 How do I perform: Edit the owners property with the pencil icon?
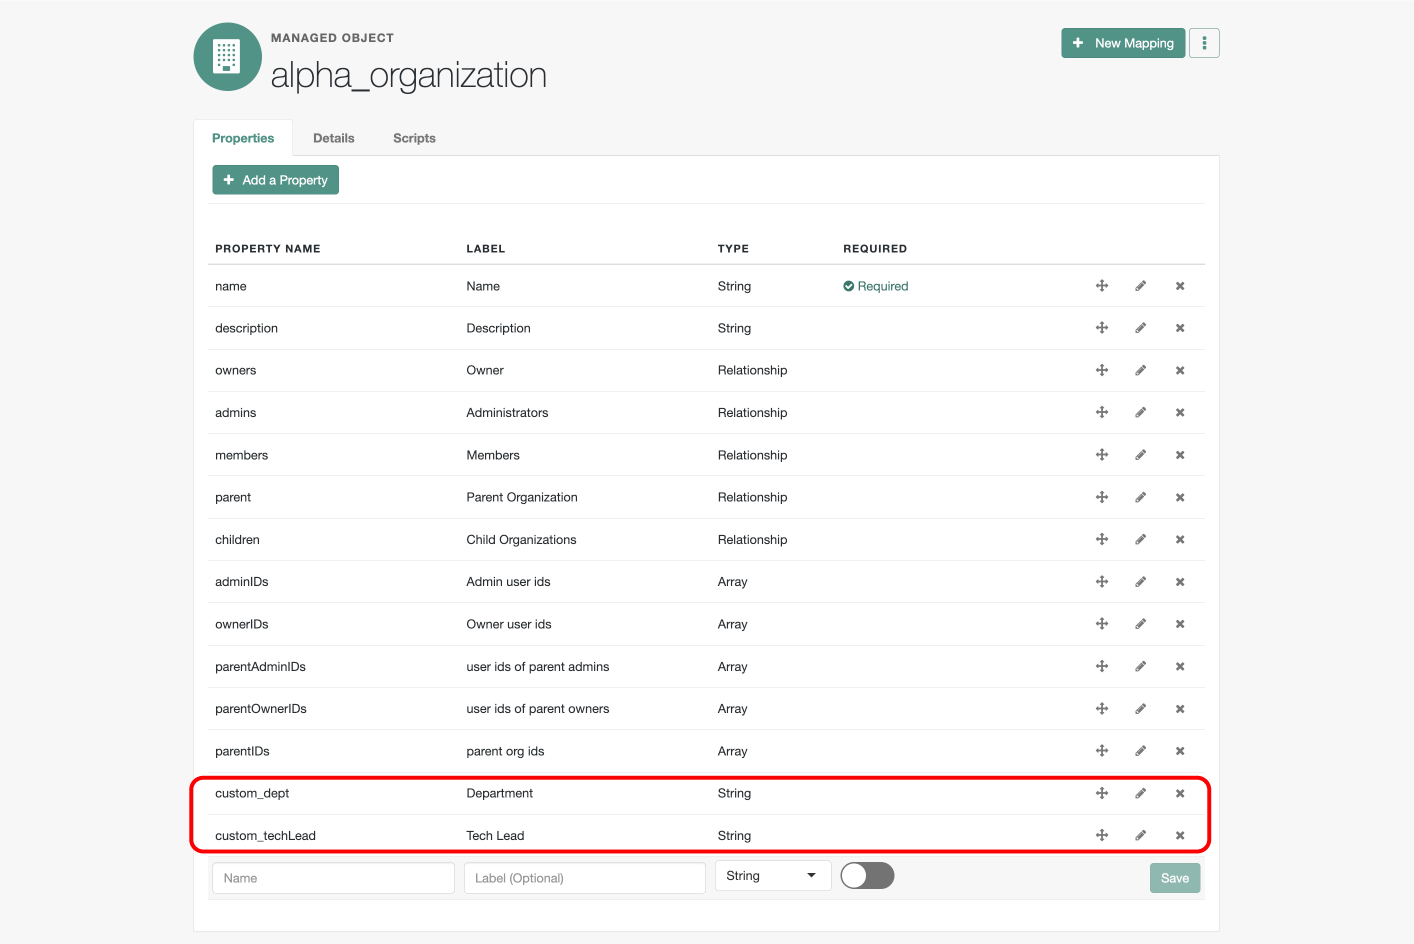tap(1140, 370)
